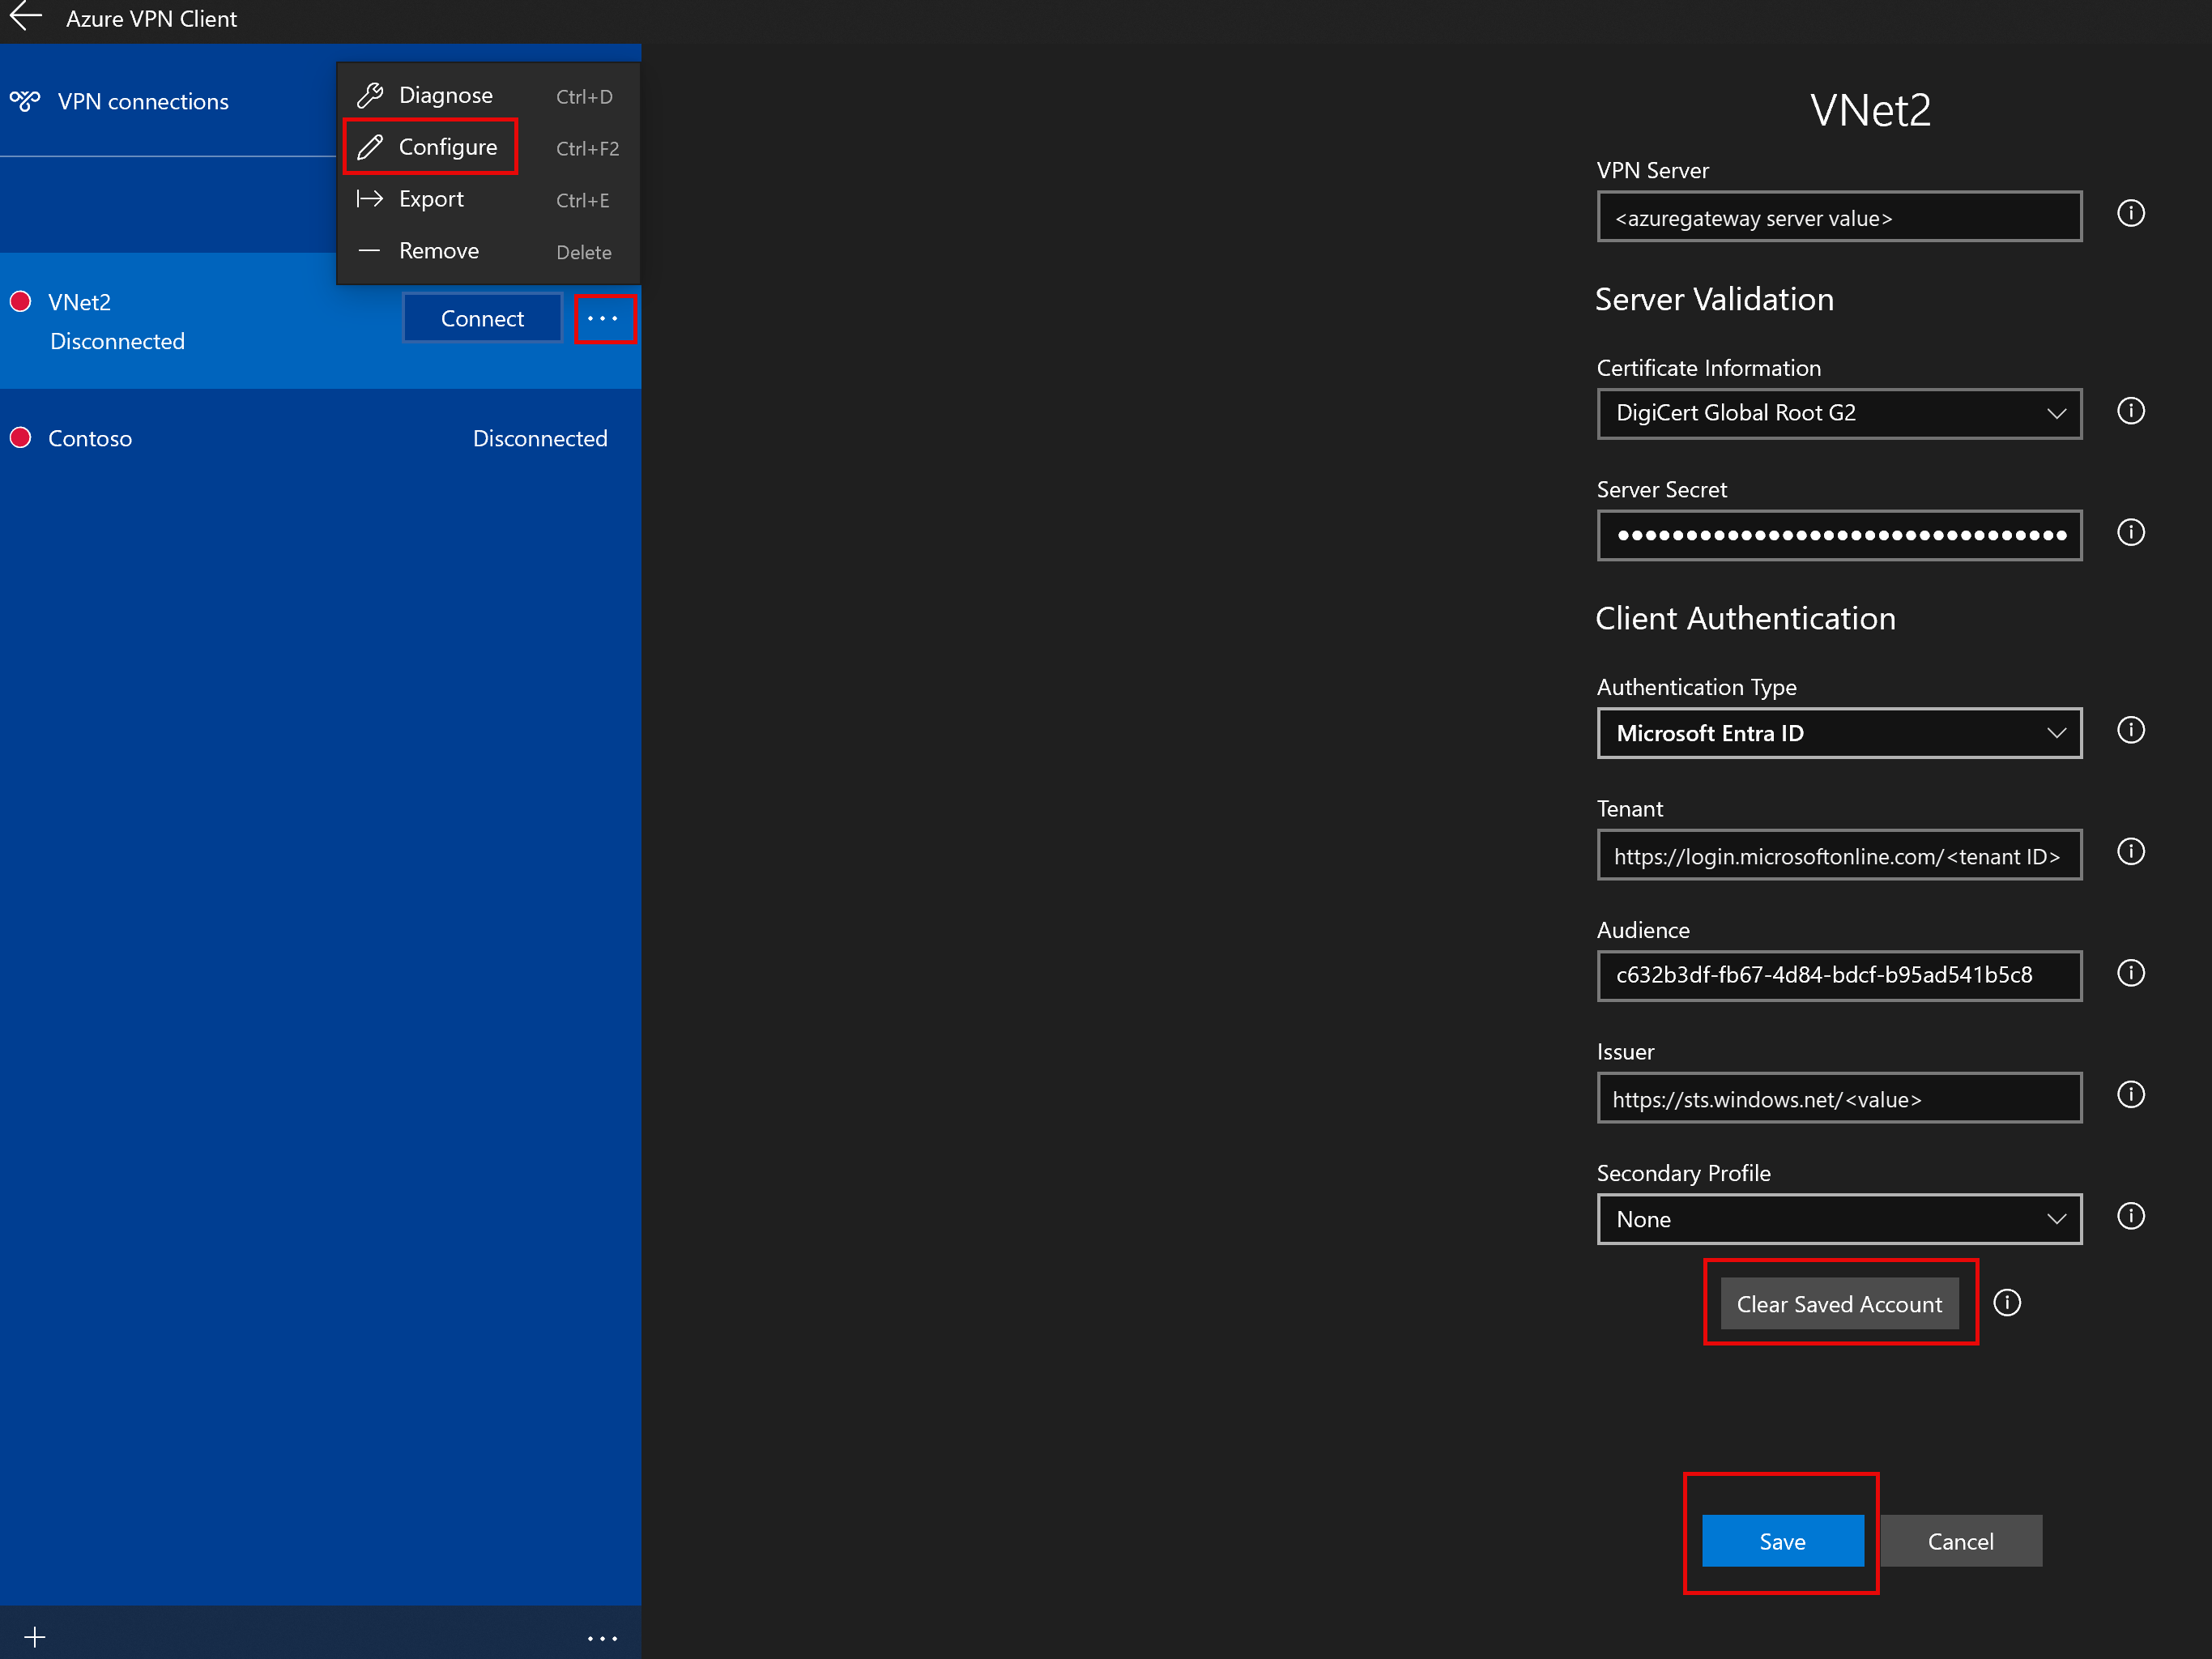Click info icon next to Server Secret

click(x=2130, y=532)
